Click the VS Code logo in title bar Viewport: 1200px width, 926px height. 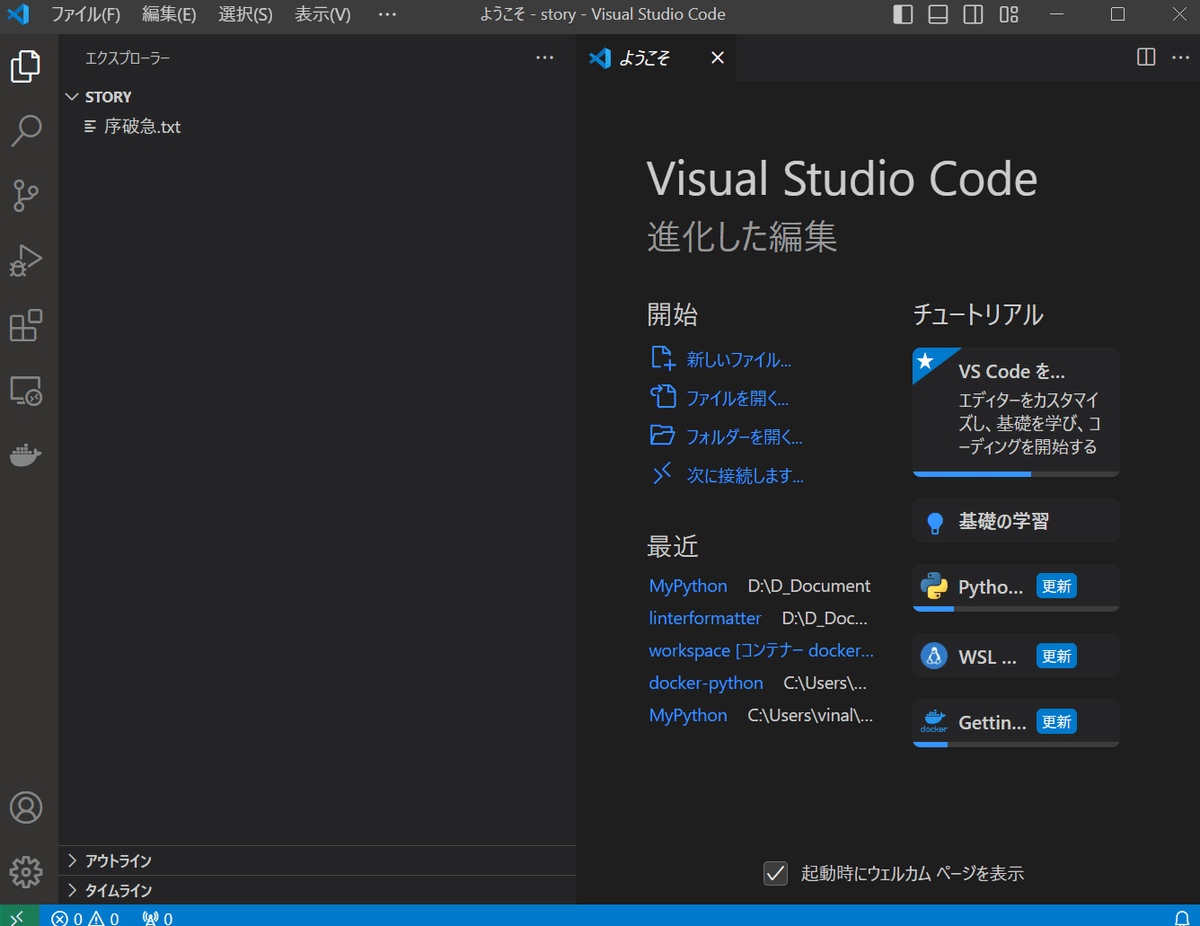19,15
